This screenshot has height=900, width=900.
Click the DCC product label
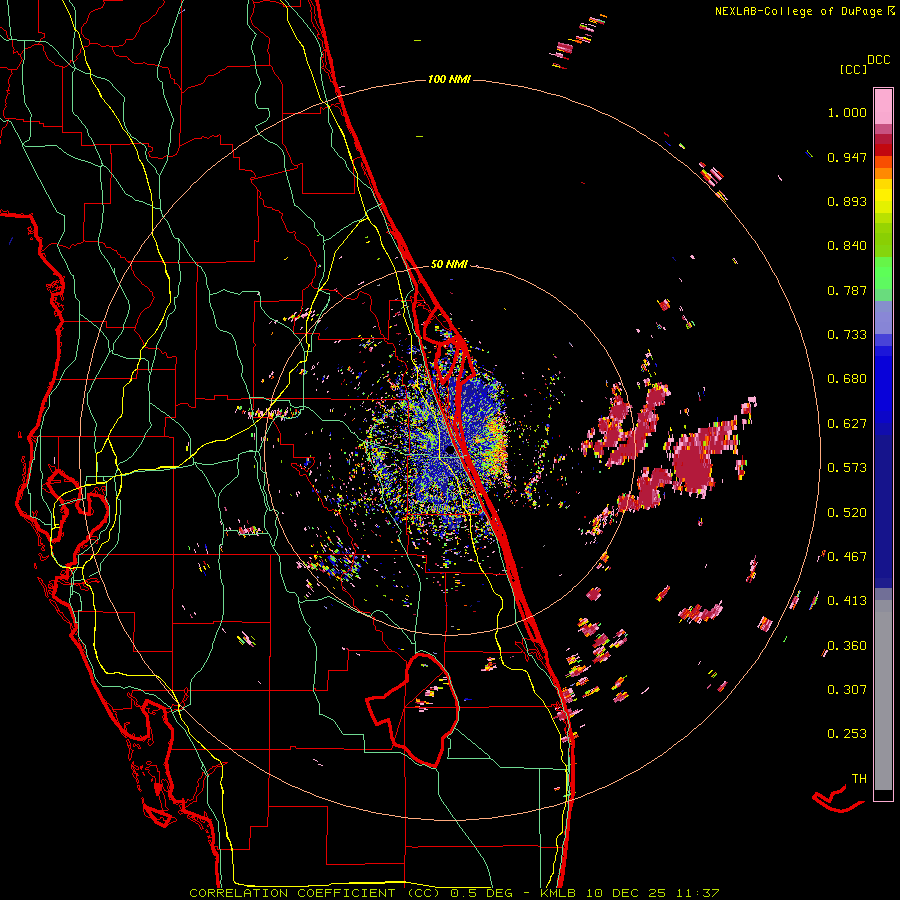coord(878,60)
